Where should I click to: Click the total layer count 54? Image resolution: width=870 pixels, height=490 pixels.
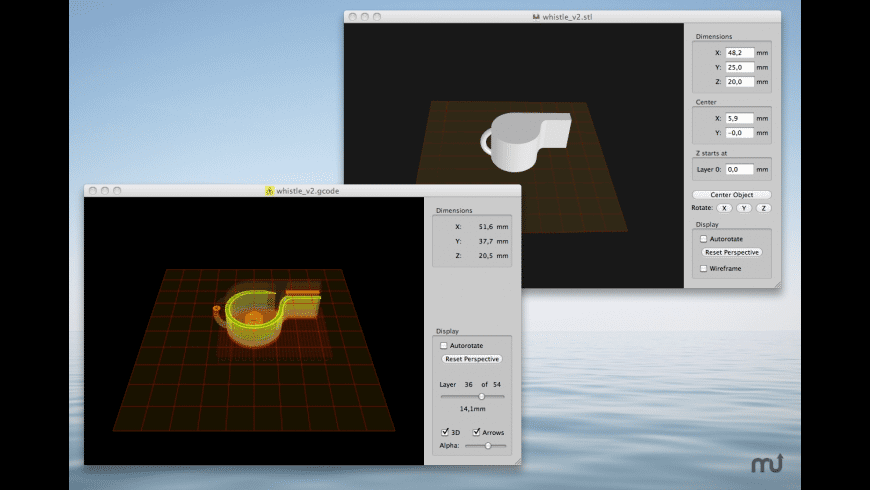[x=497, y=384]
